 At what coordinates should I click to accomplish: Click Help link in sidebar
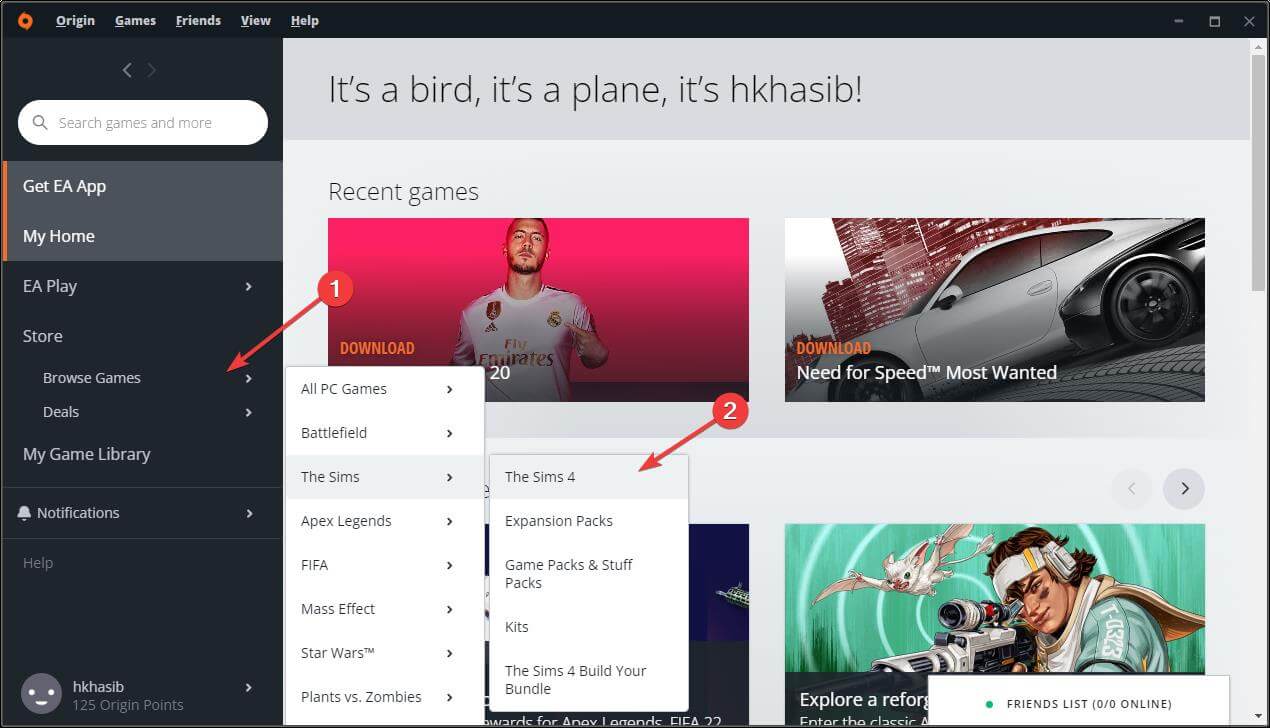(x=38, y=563)
